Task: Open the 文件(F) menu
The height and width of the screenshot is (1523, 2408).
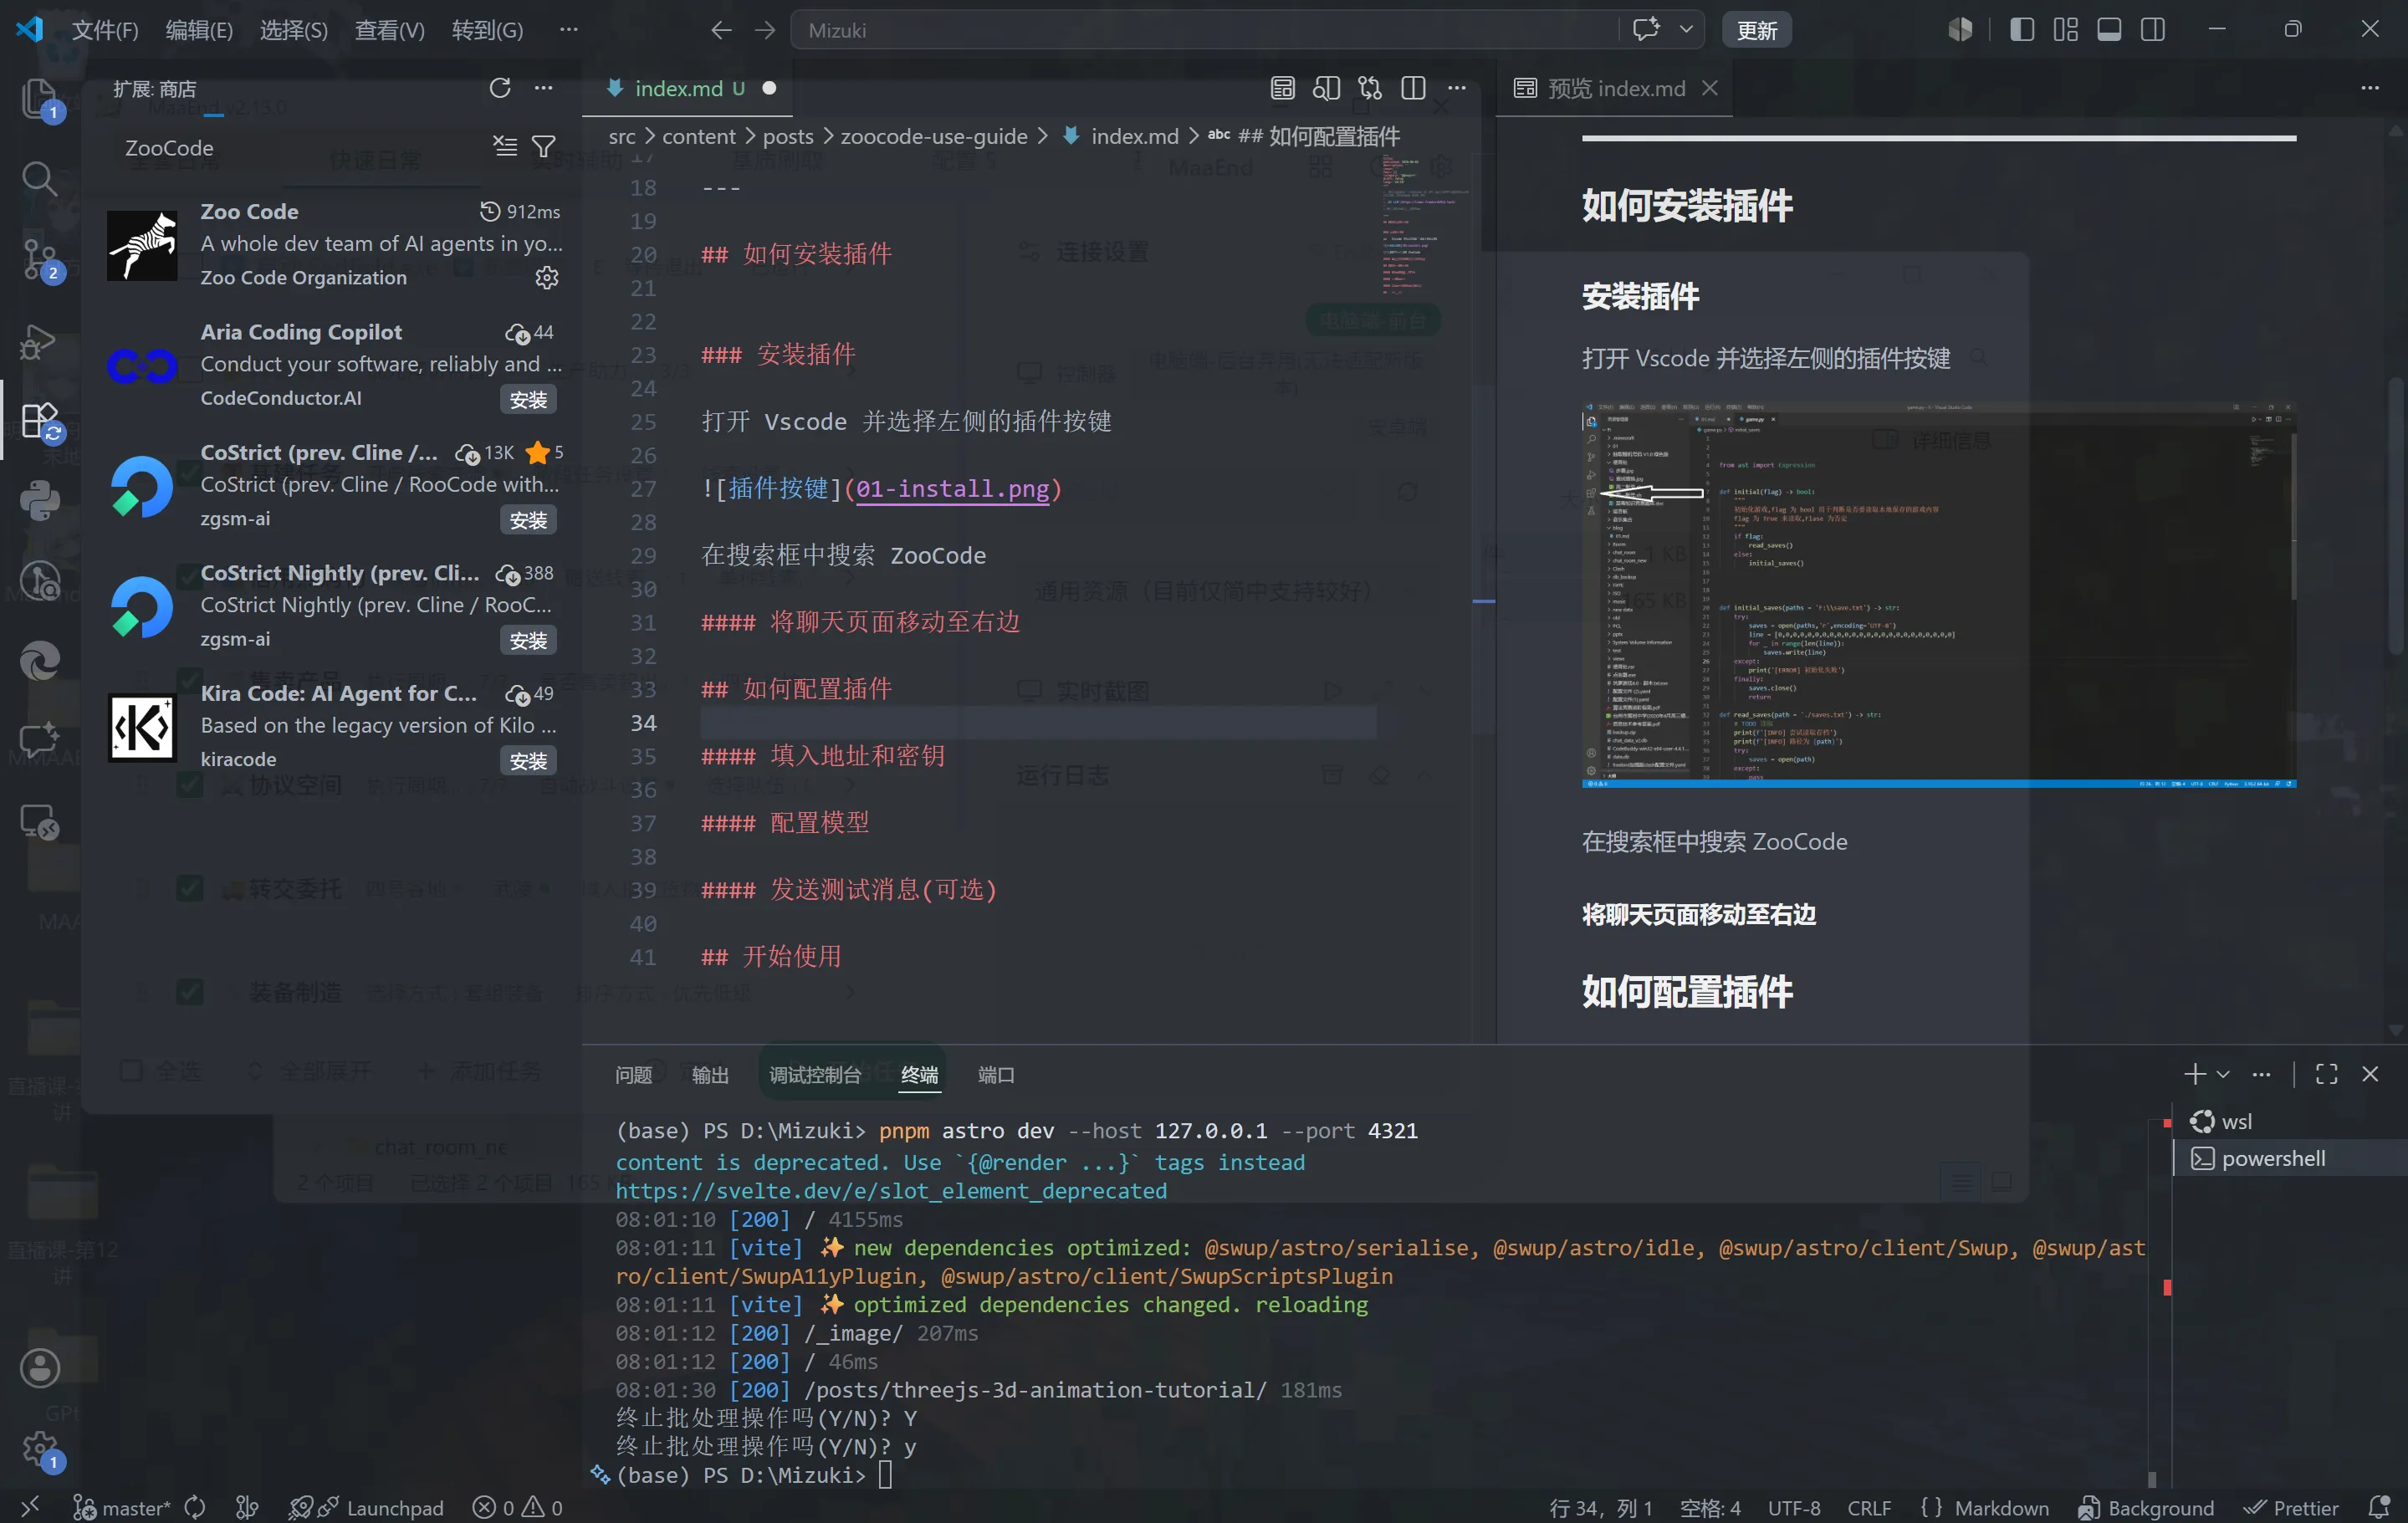Action: click(105, 30)
